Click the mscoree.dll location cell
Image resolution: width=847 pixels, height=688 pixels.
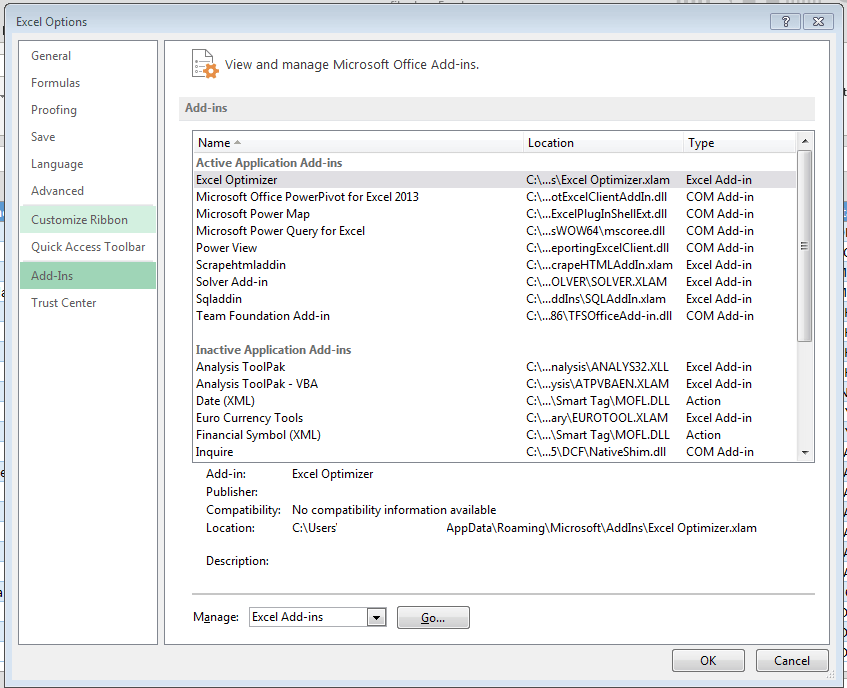click(595, 231)
